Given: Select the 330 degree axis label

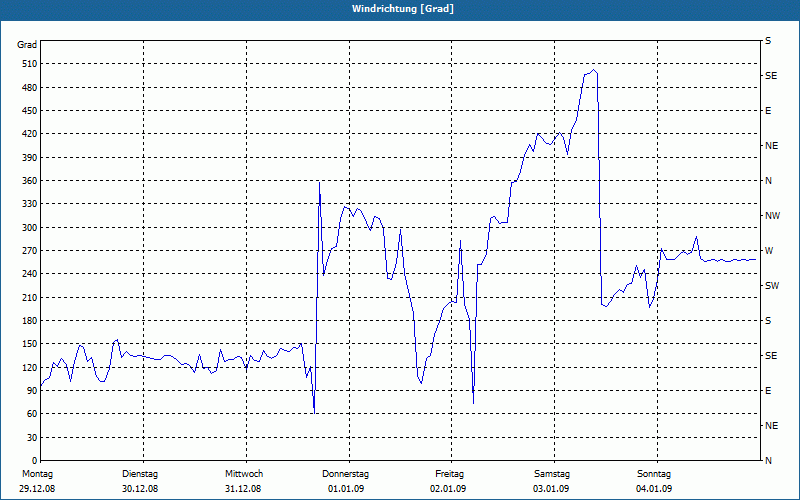Looking at the screenshot, I should tap(31, 204).
